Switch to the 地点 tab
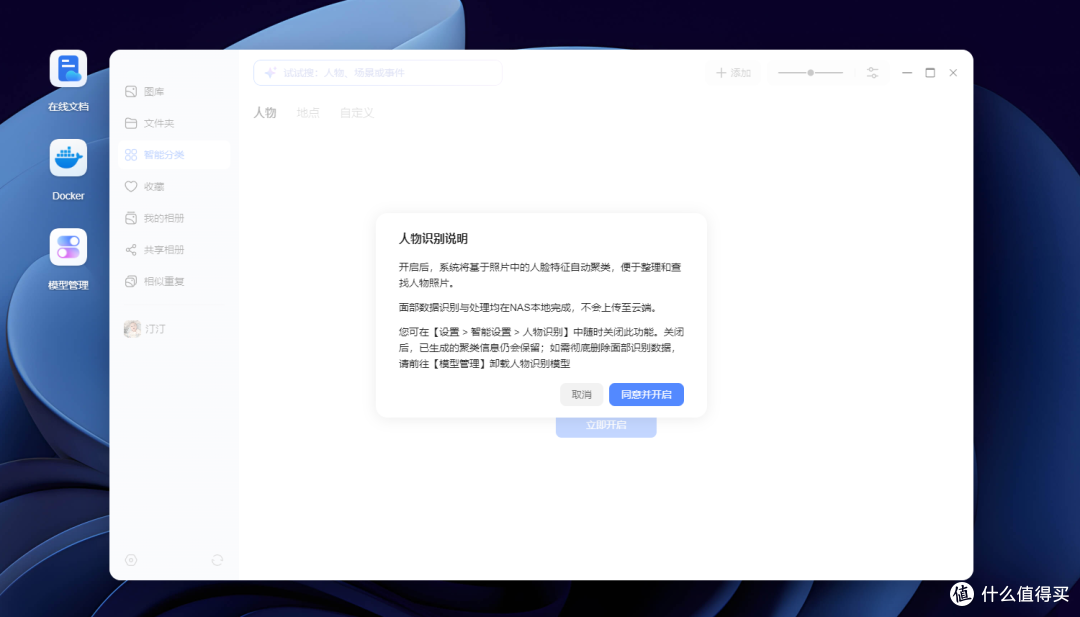 308,113
